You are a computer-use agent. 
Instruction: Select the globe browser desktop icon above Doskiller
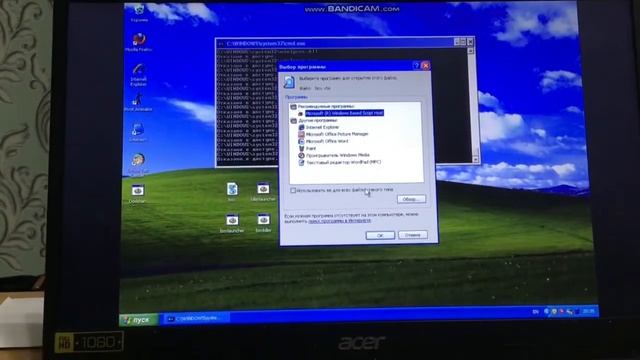point(138,163)
